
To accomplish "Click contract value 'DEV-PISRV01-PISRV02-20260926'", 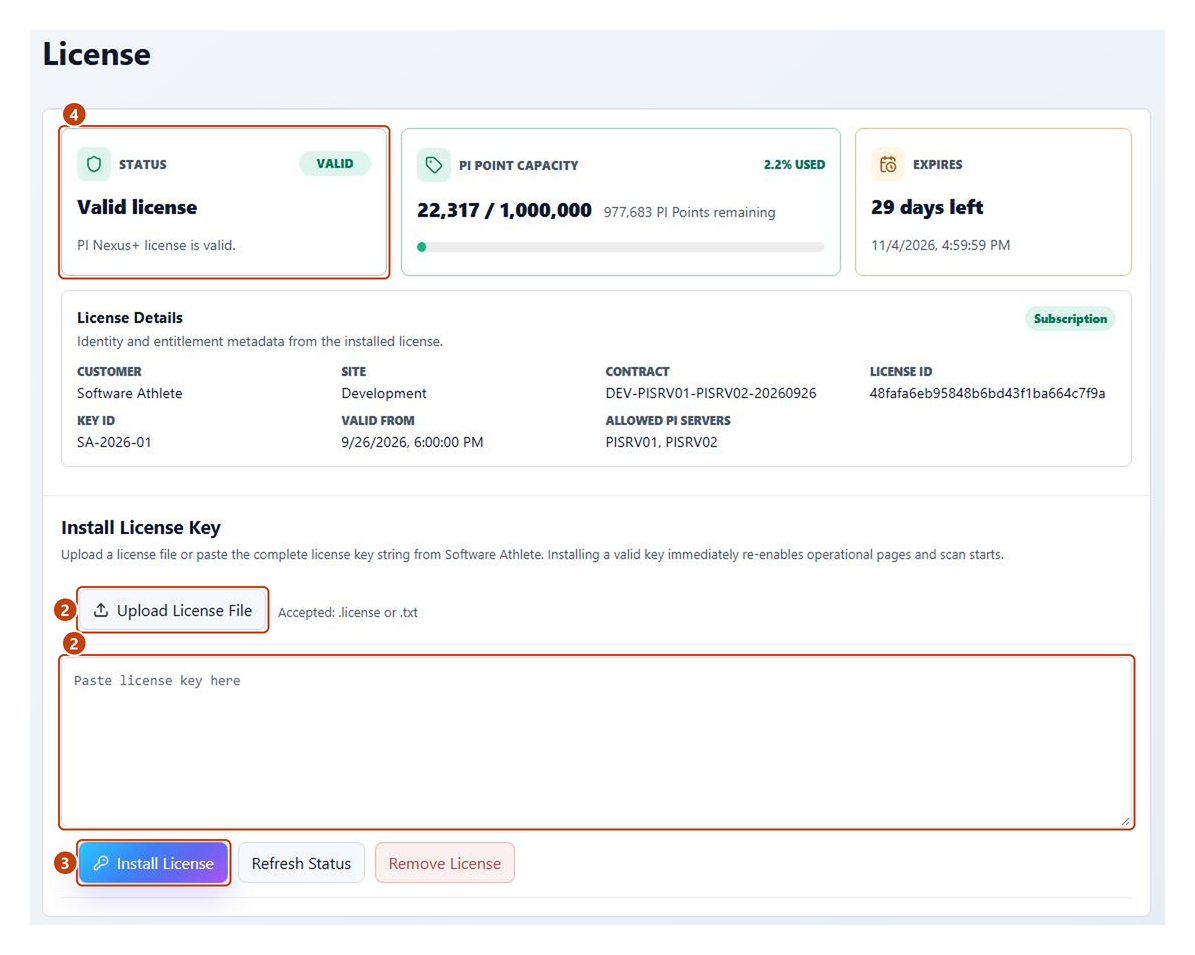I will click(710, 393).
